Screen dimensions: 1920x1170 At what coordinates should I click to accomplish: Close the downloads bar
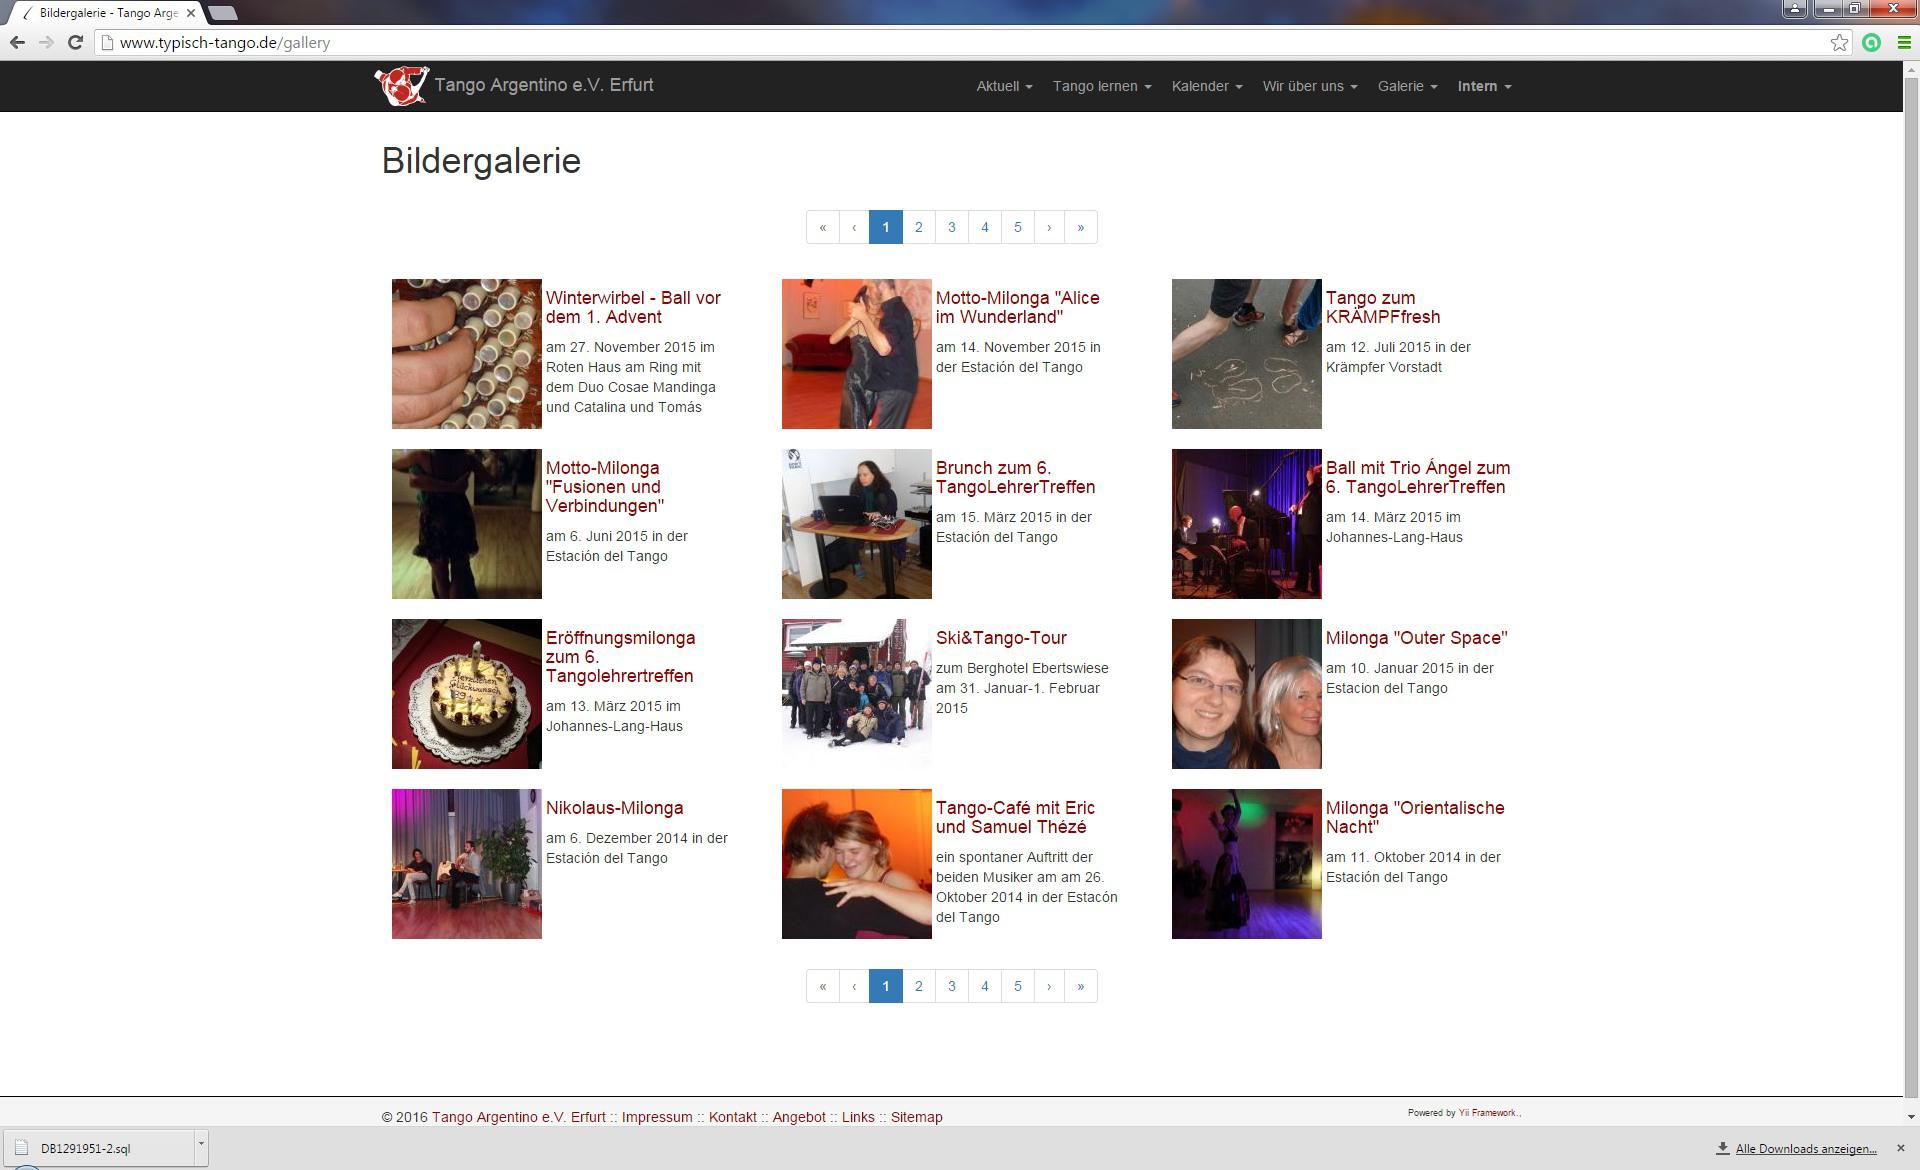pyautogui.click(x=1901, y=1148)
